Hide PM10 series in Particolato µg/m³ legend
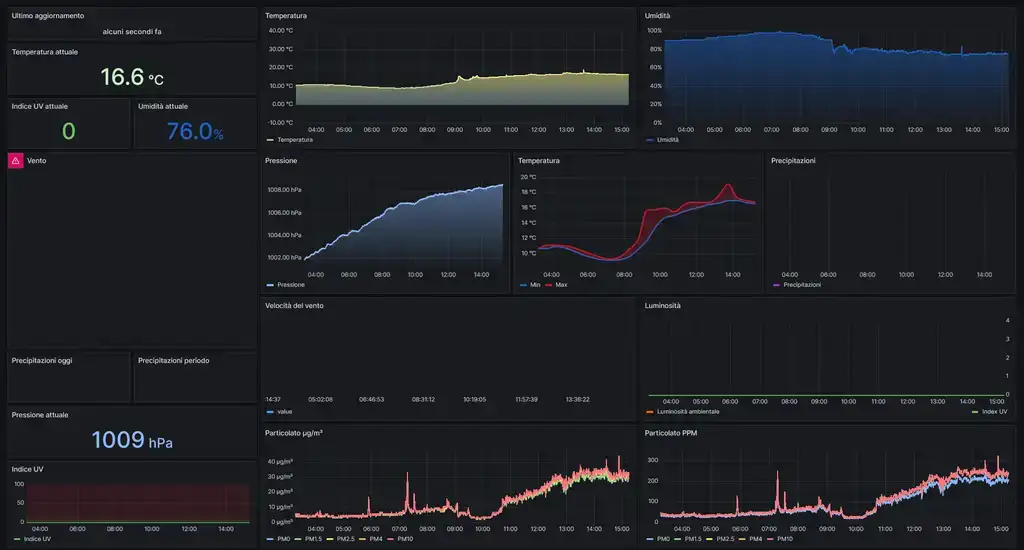The width and height of the screenshot is (1024, 550). point(405,539)
